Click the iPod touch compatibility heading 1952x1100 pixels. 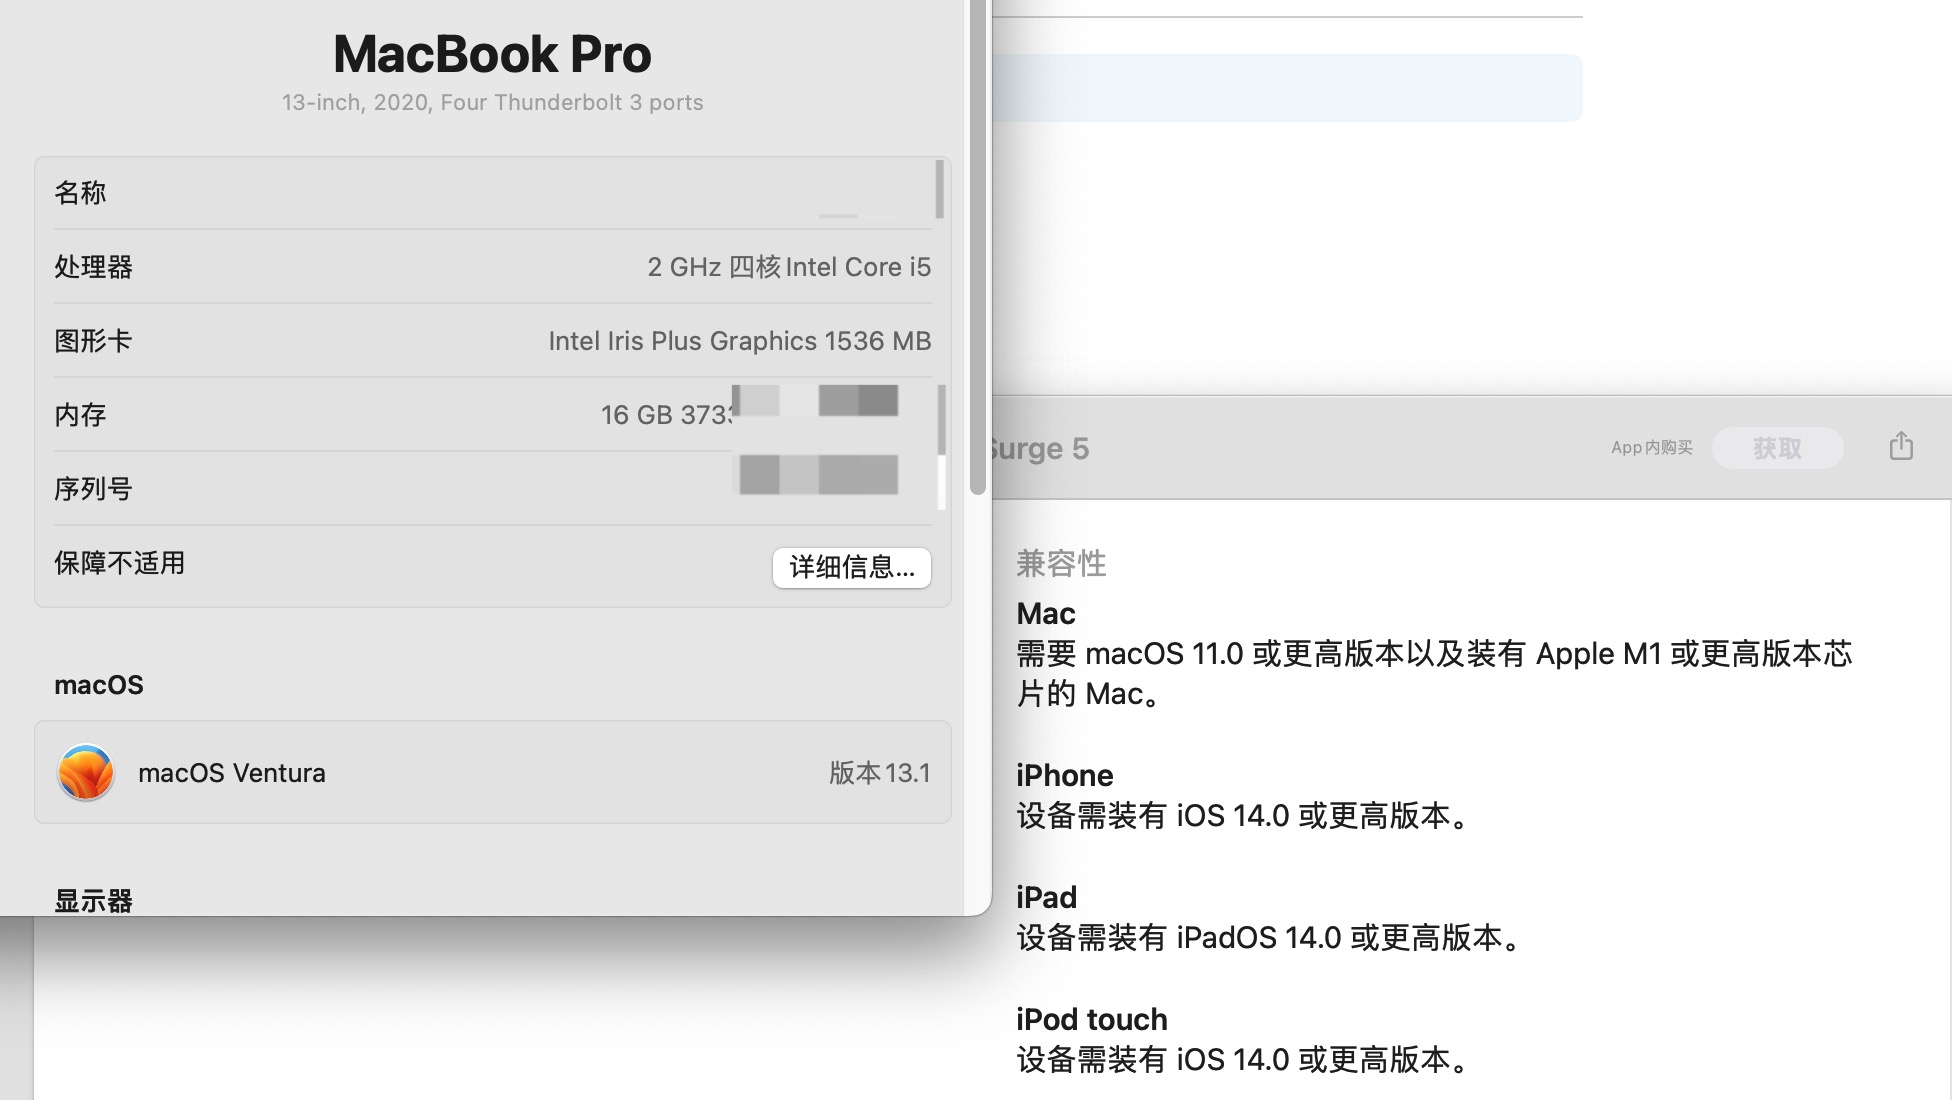click(x=1091, y=1019)
